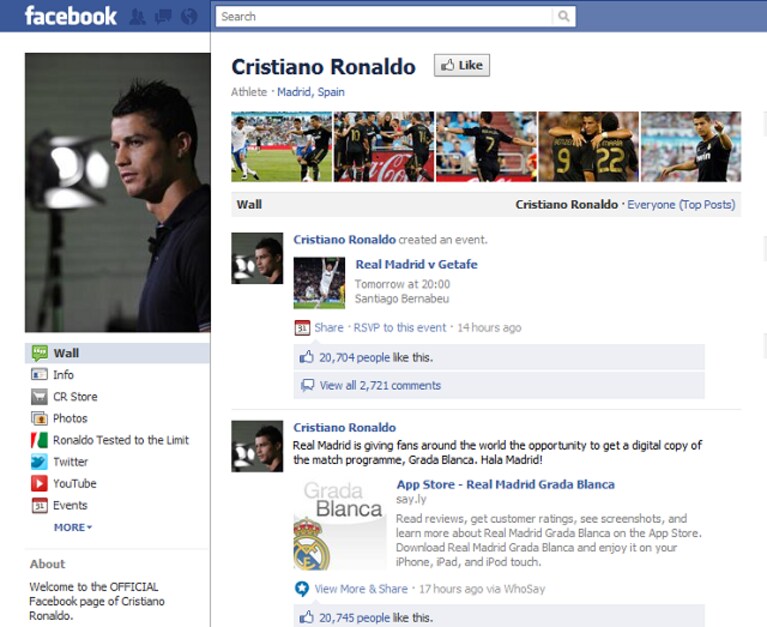The height and width of the screenshot is (627, 767).
Task: Click the Photos sidebar icon
Action: tap(39, 418)
